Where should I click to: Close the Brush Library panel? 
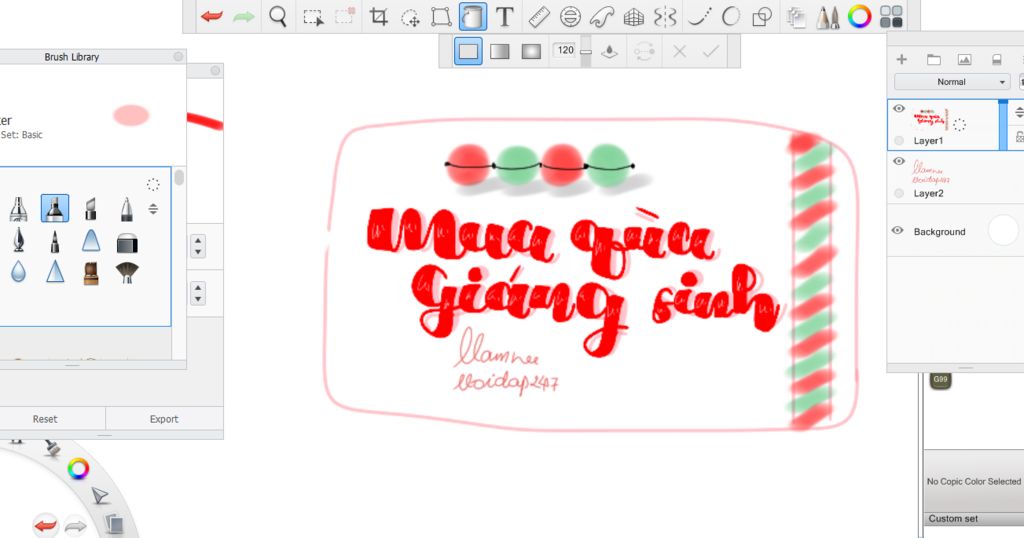[178, 57]
